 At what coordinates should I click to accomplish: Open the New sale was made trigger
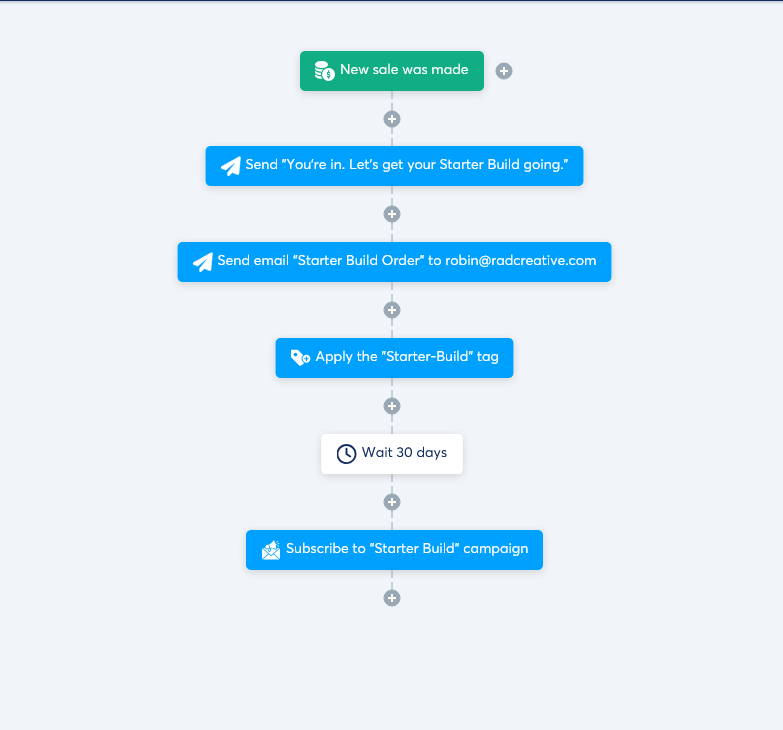click(x=392, y=71)
